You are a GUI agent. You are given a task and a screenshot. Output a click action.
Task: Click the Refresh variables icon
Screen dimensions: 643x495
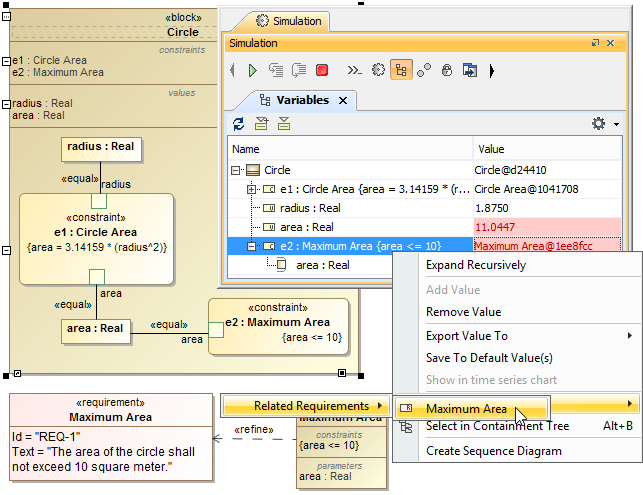point(238,124)
